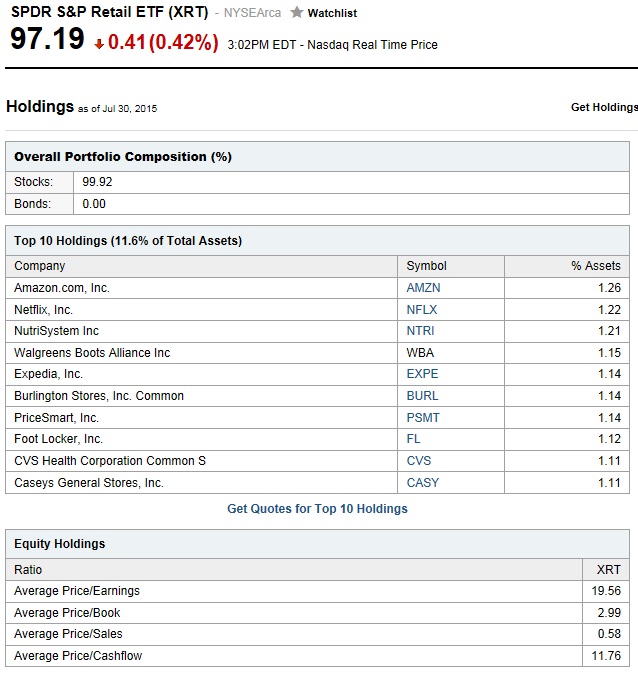Select the Average Price/Sales row label
Viewport: 638px width, 675px height.
(x=68, y=634)
